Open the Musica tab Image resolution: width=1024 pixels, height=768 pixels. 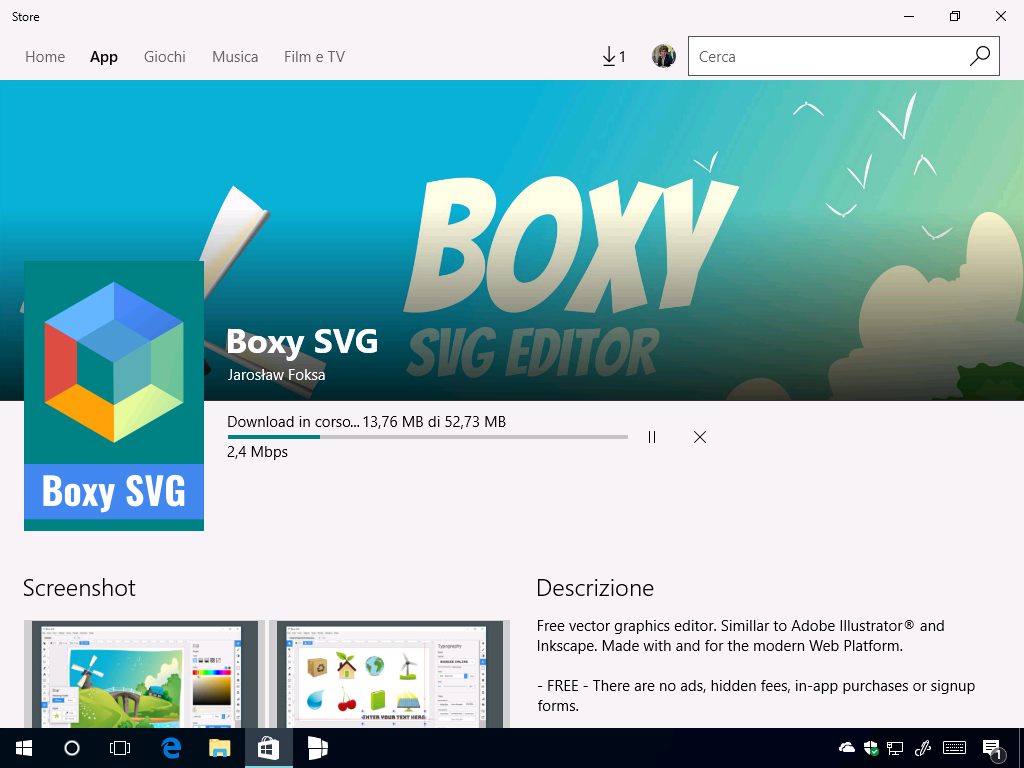point(235,57)
